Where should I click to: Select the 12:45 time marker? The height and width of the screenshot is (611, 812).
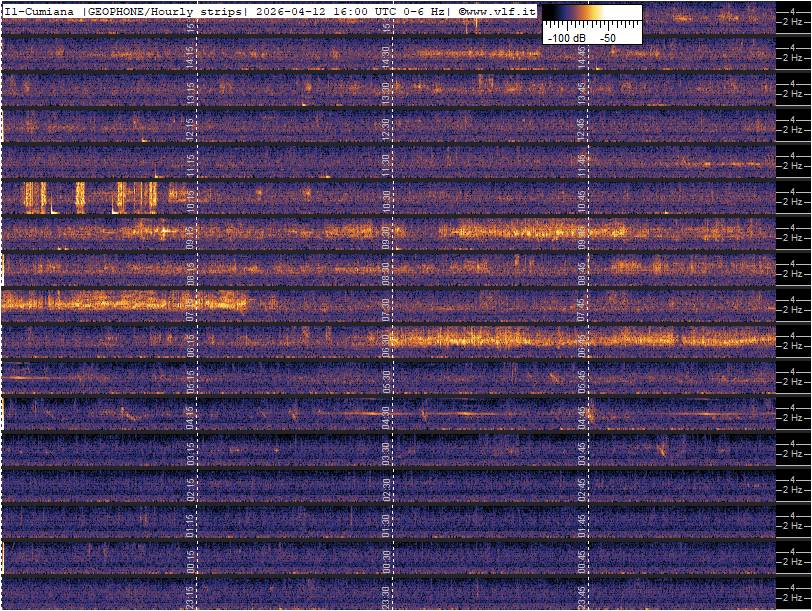pos(581,128)
